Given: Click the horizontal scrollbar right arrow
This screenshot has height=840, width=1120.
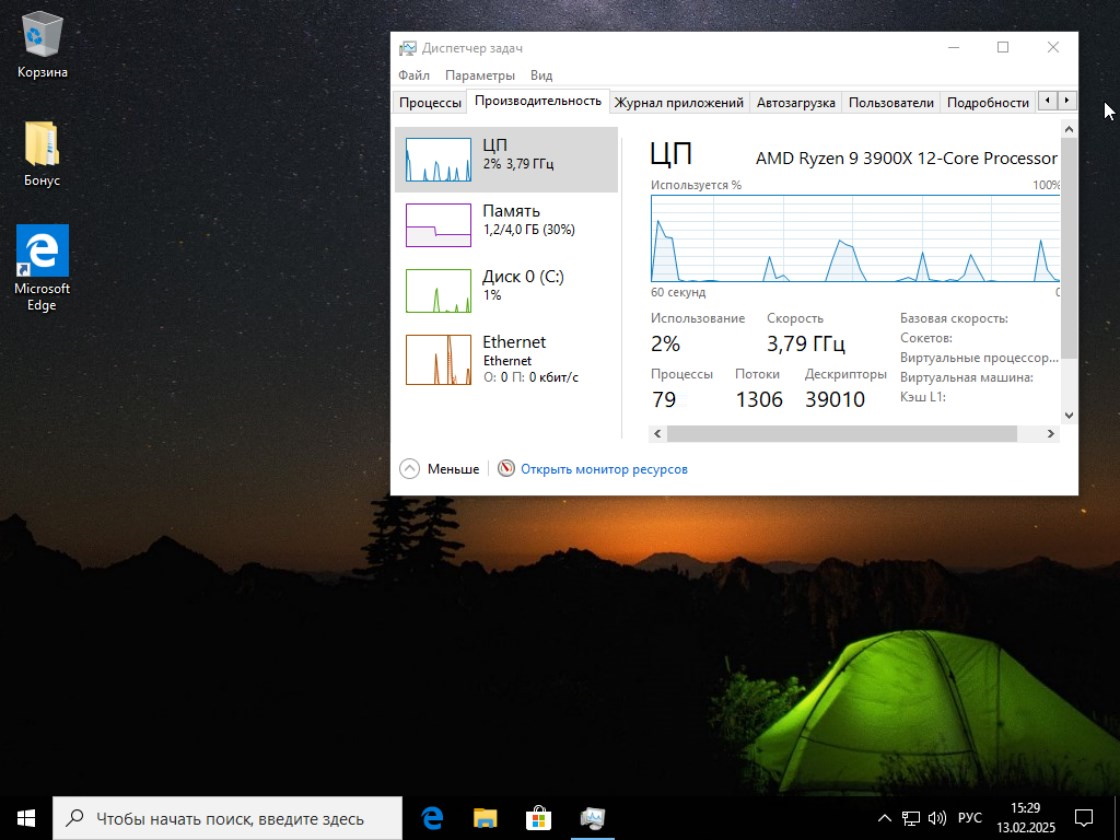Looking at the screenshot, I should [1051, 434].
